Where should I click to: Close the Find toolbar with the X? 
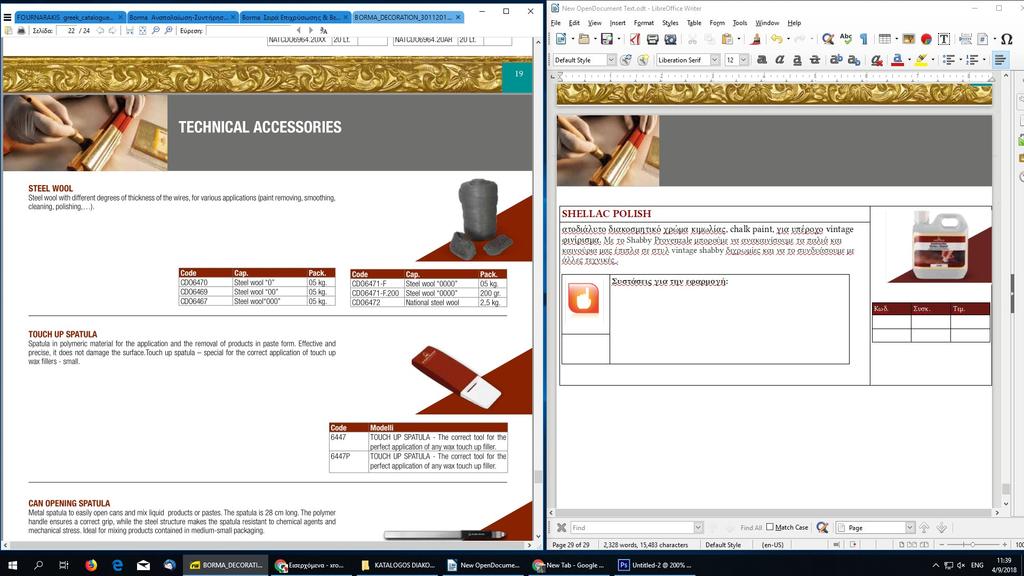pyautogui.click(x=561, y=528)
